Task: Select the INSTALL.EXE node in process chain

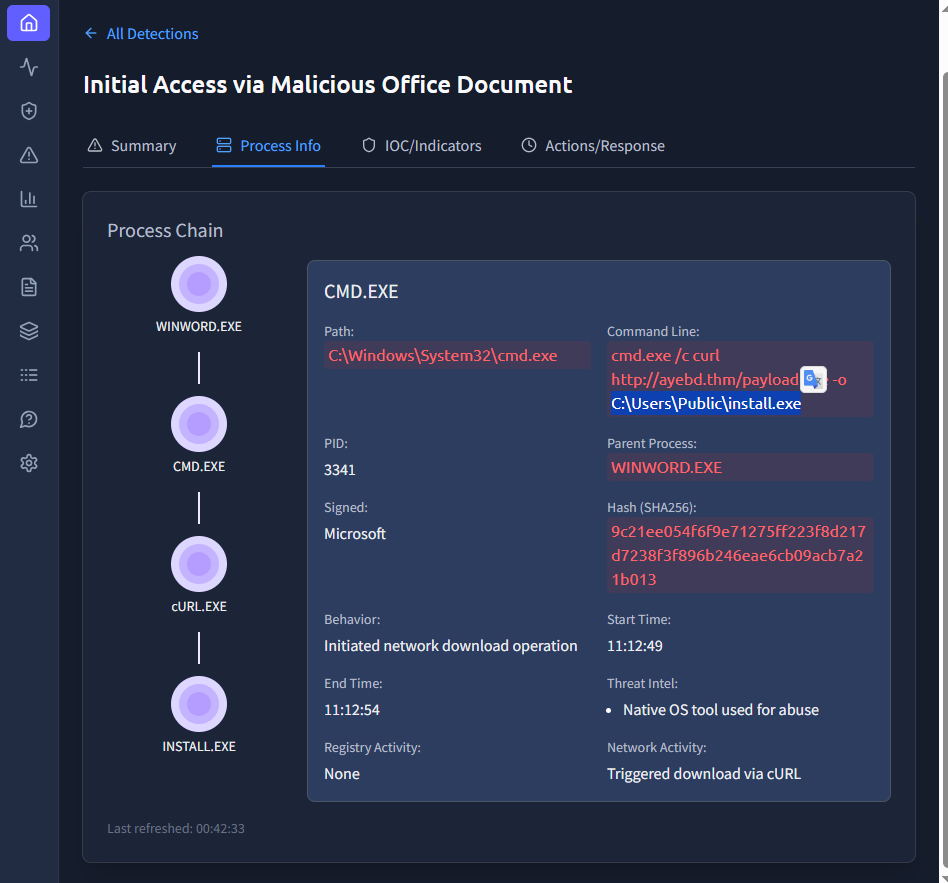Action: [x=199, y=704]
